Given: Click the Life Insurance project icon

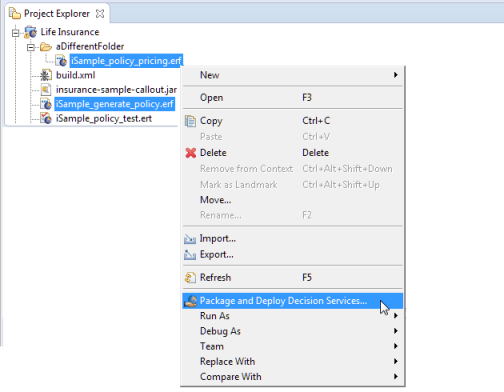Looking at the screenshot, I should (x=30, y=32).
